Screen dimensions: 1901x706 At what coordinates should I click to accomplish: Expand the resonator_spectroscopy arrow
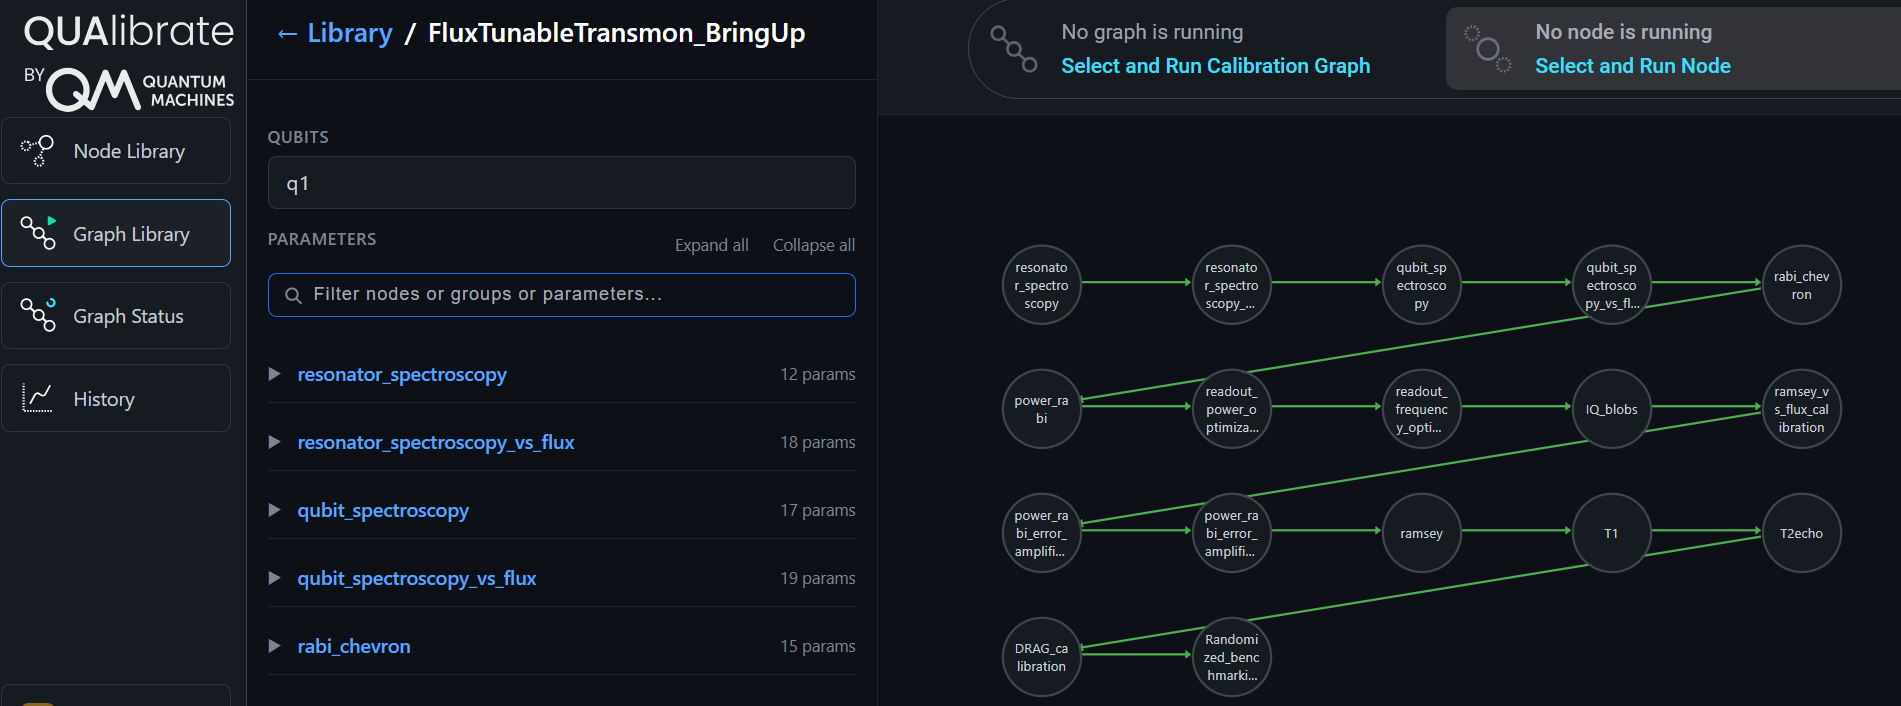(274, 374)
